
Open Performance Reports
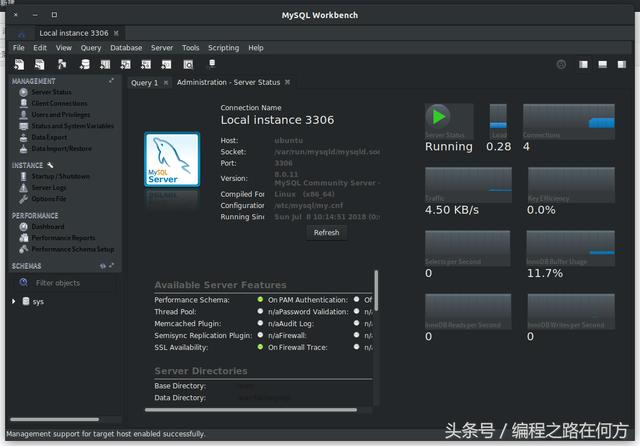pyautogui.click(x=63, y=238)
